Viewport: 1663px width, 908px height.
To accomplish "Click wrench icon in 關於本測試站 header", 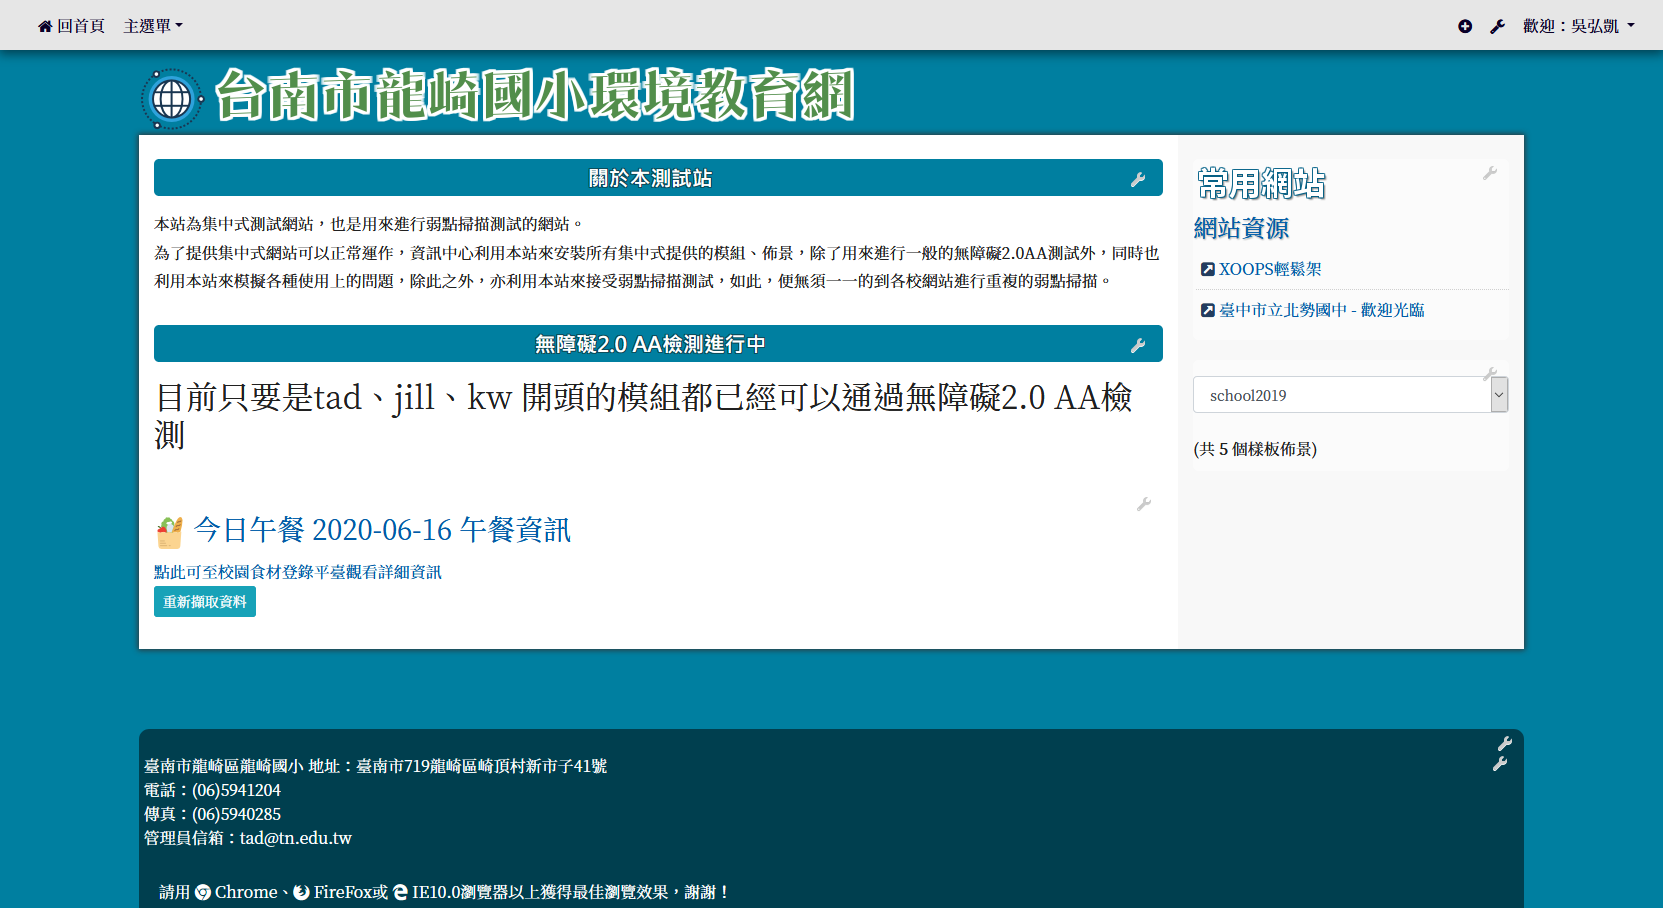I will click(1138, 180).
